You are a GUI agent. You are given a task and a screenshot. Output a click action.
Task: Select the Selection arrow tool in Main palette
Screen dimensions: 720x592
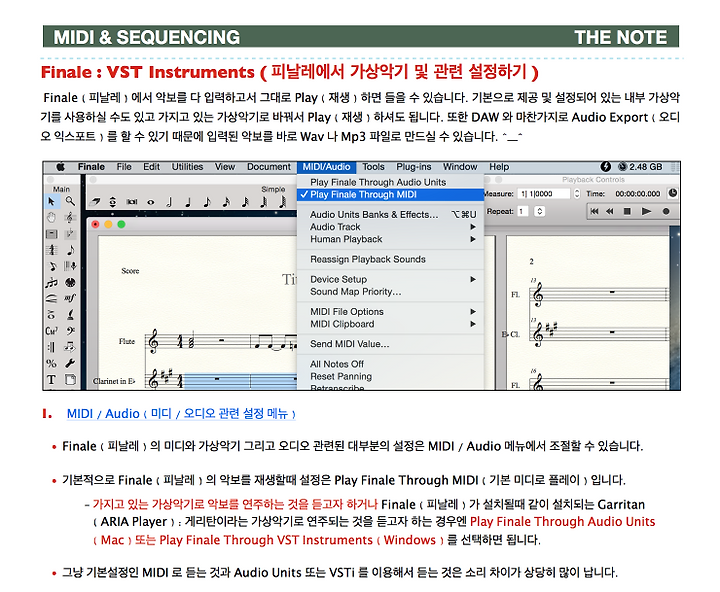point(51,201)
